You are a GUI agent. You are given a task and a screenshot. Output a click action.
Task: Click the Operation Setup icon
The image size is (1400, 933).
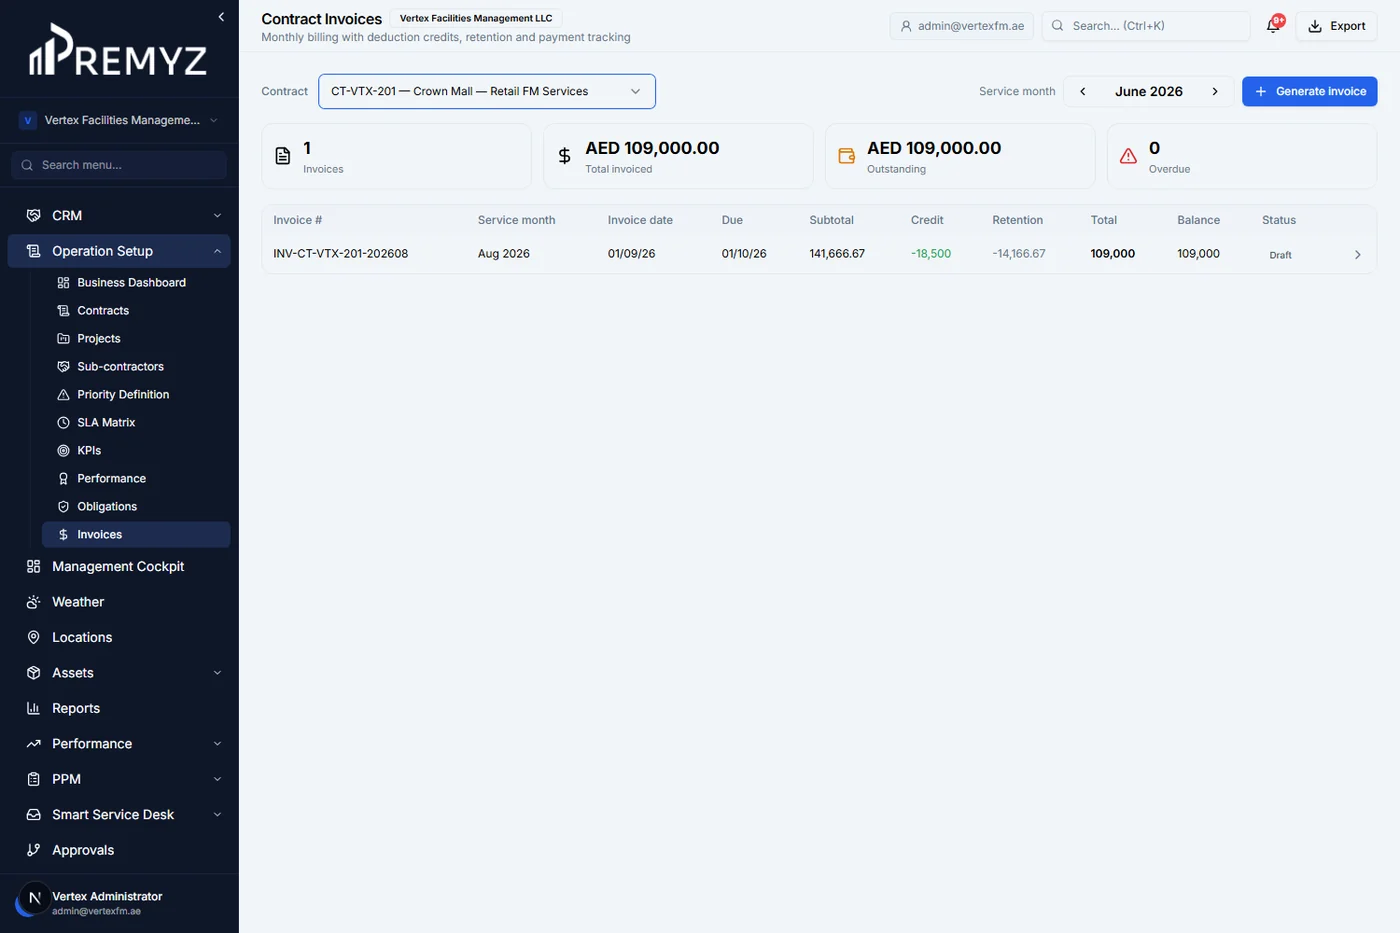pos(33,251)
